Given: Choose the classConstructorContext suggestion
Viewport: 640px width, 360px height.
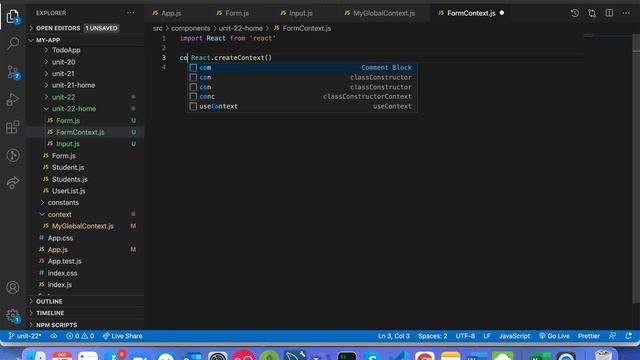Looking at the screenshot, I should [x=302, y=97].
